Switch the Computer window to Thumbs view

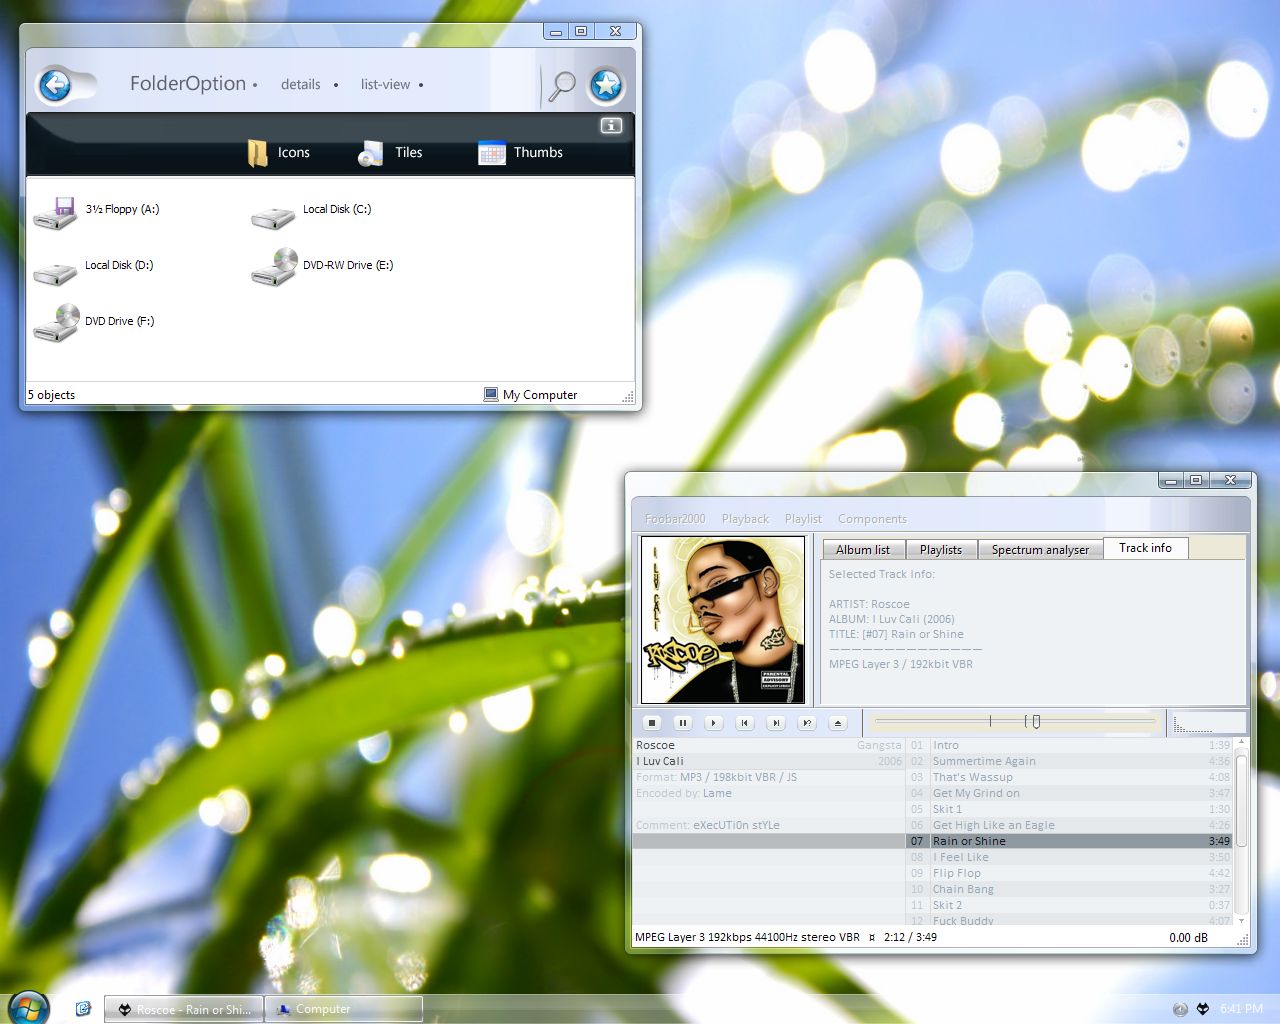click(521, 153)
